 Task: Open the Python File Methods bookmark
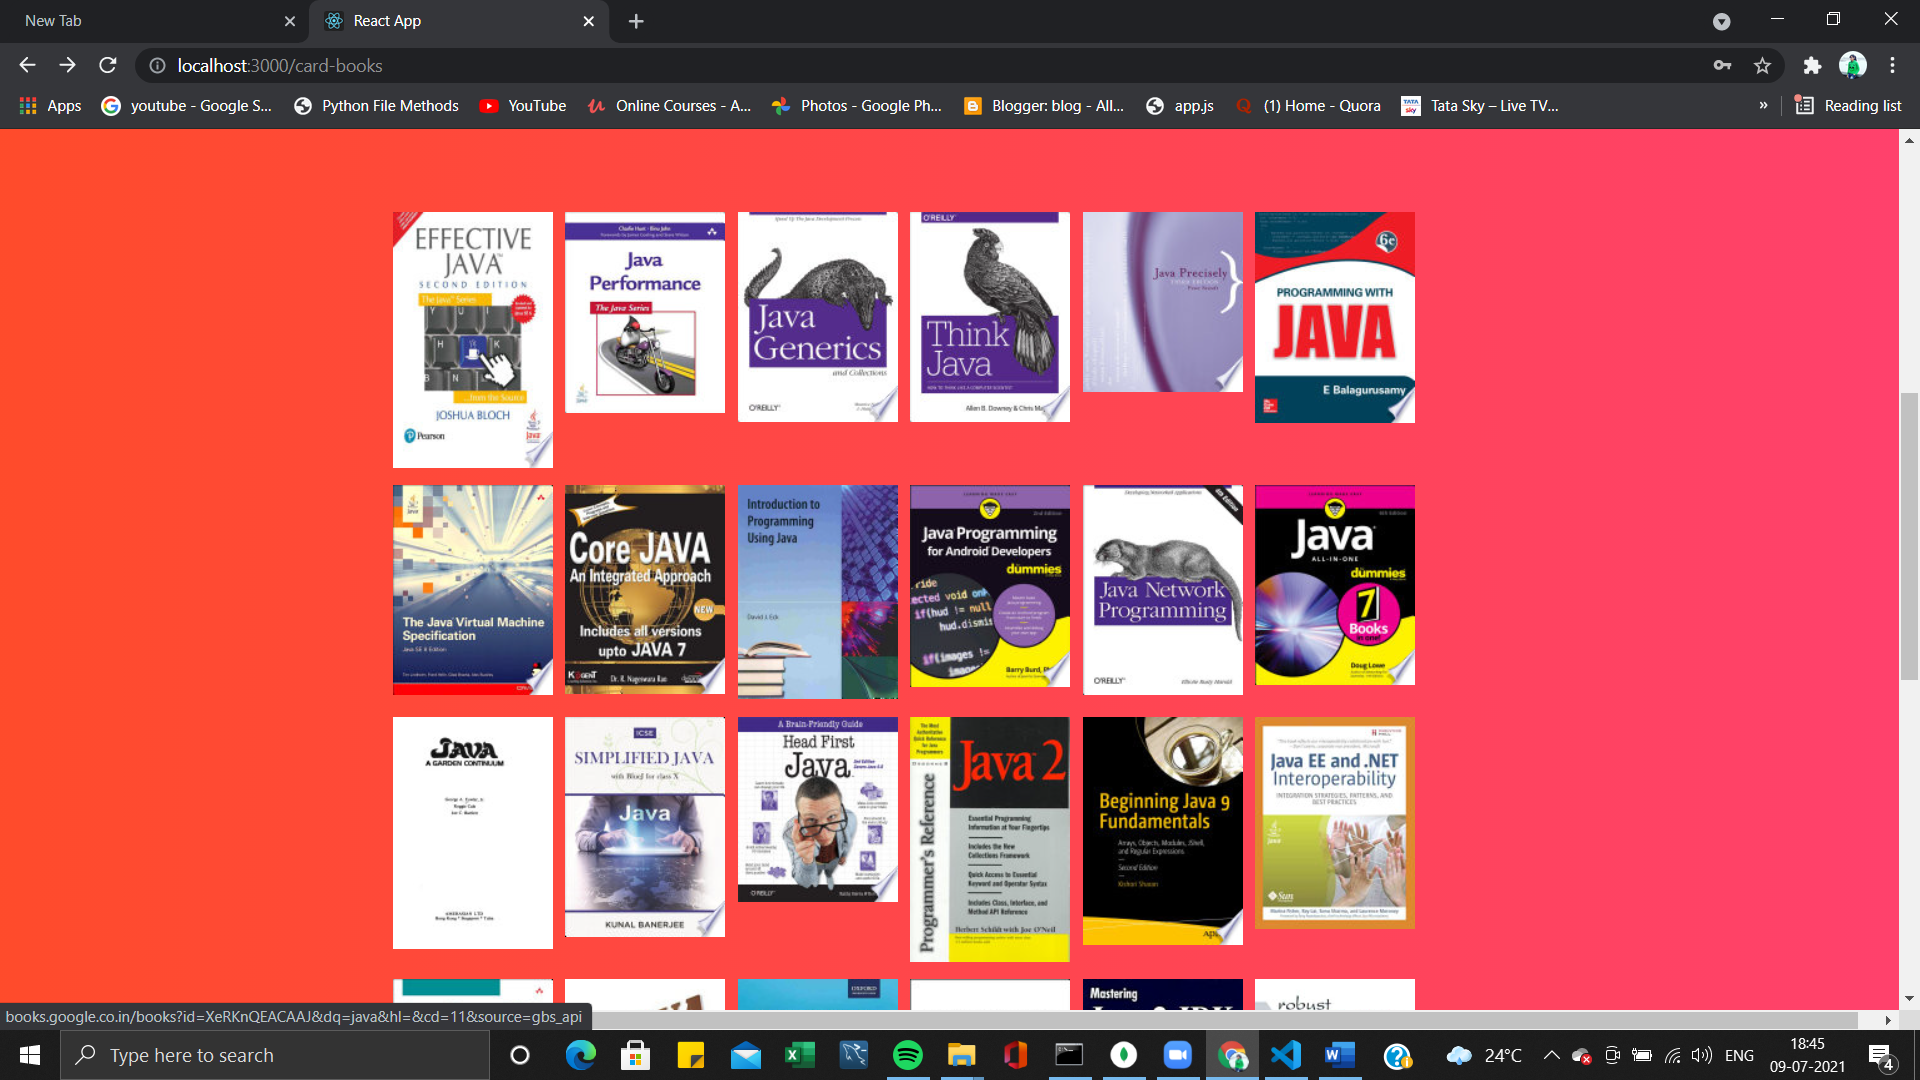point(376,105)
